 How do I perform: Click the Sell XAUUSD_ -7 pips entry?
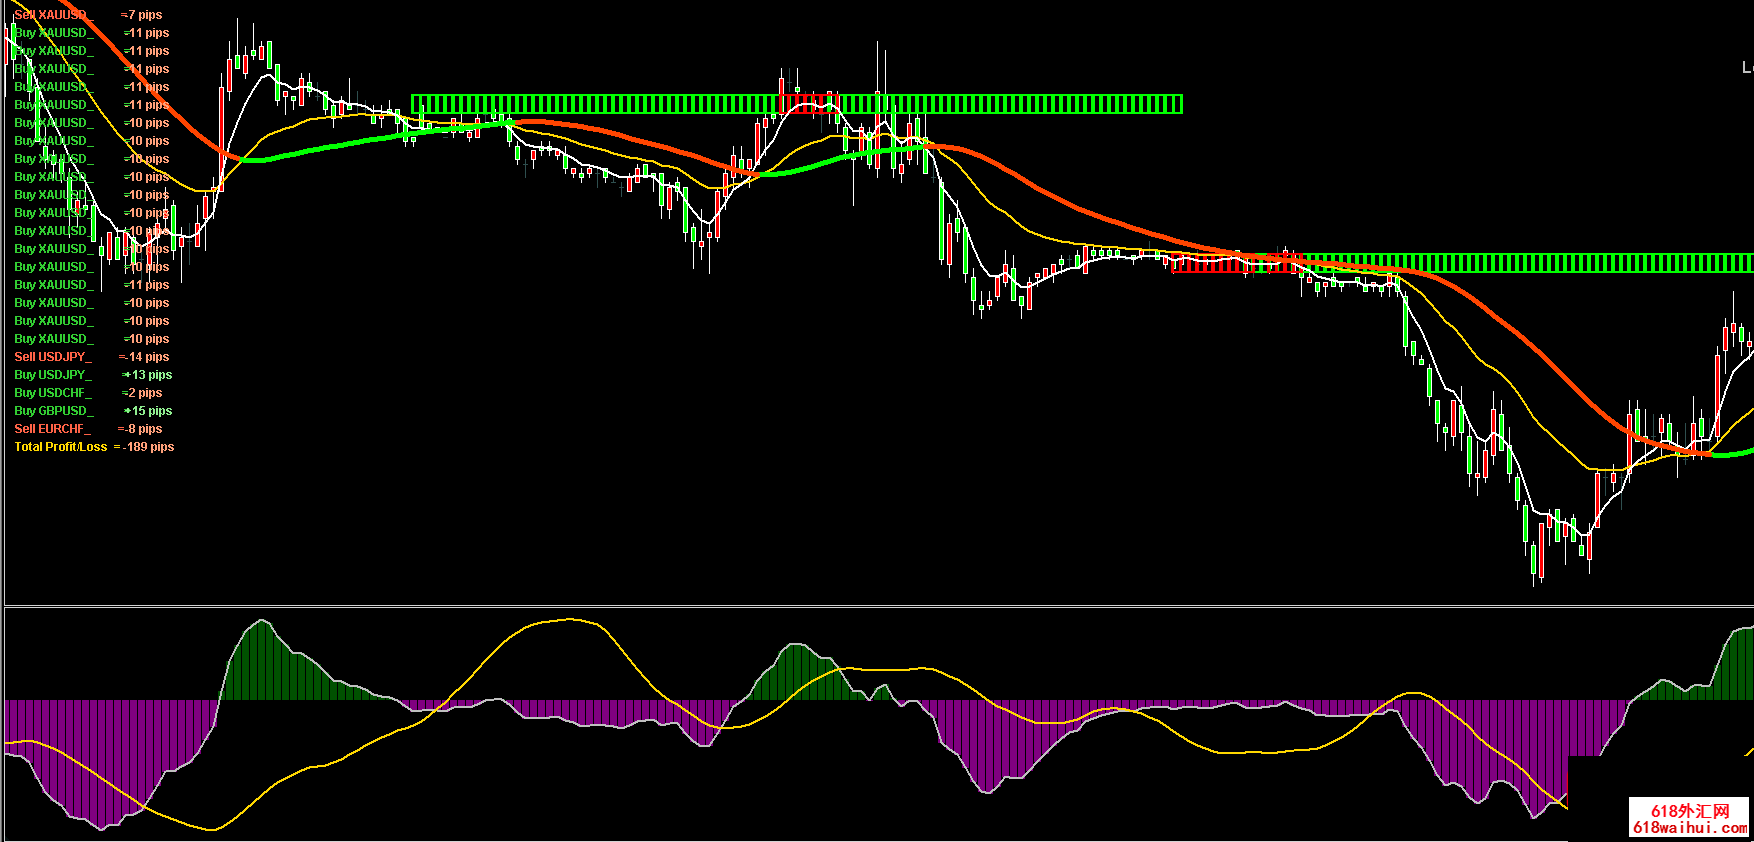[88, 15]
